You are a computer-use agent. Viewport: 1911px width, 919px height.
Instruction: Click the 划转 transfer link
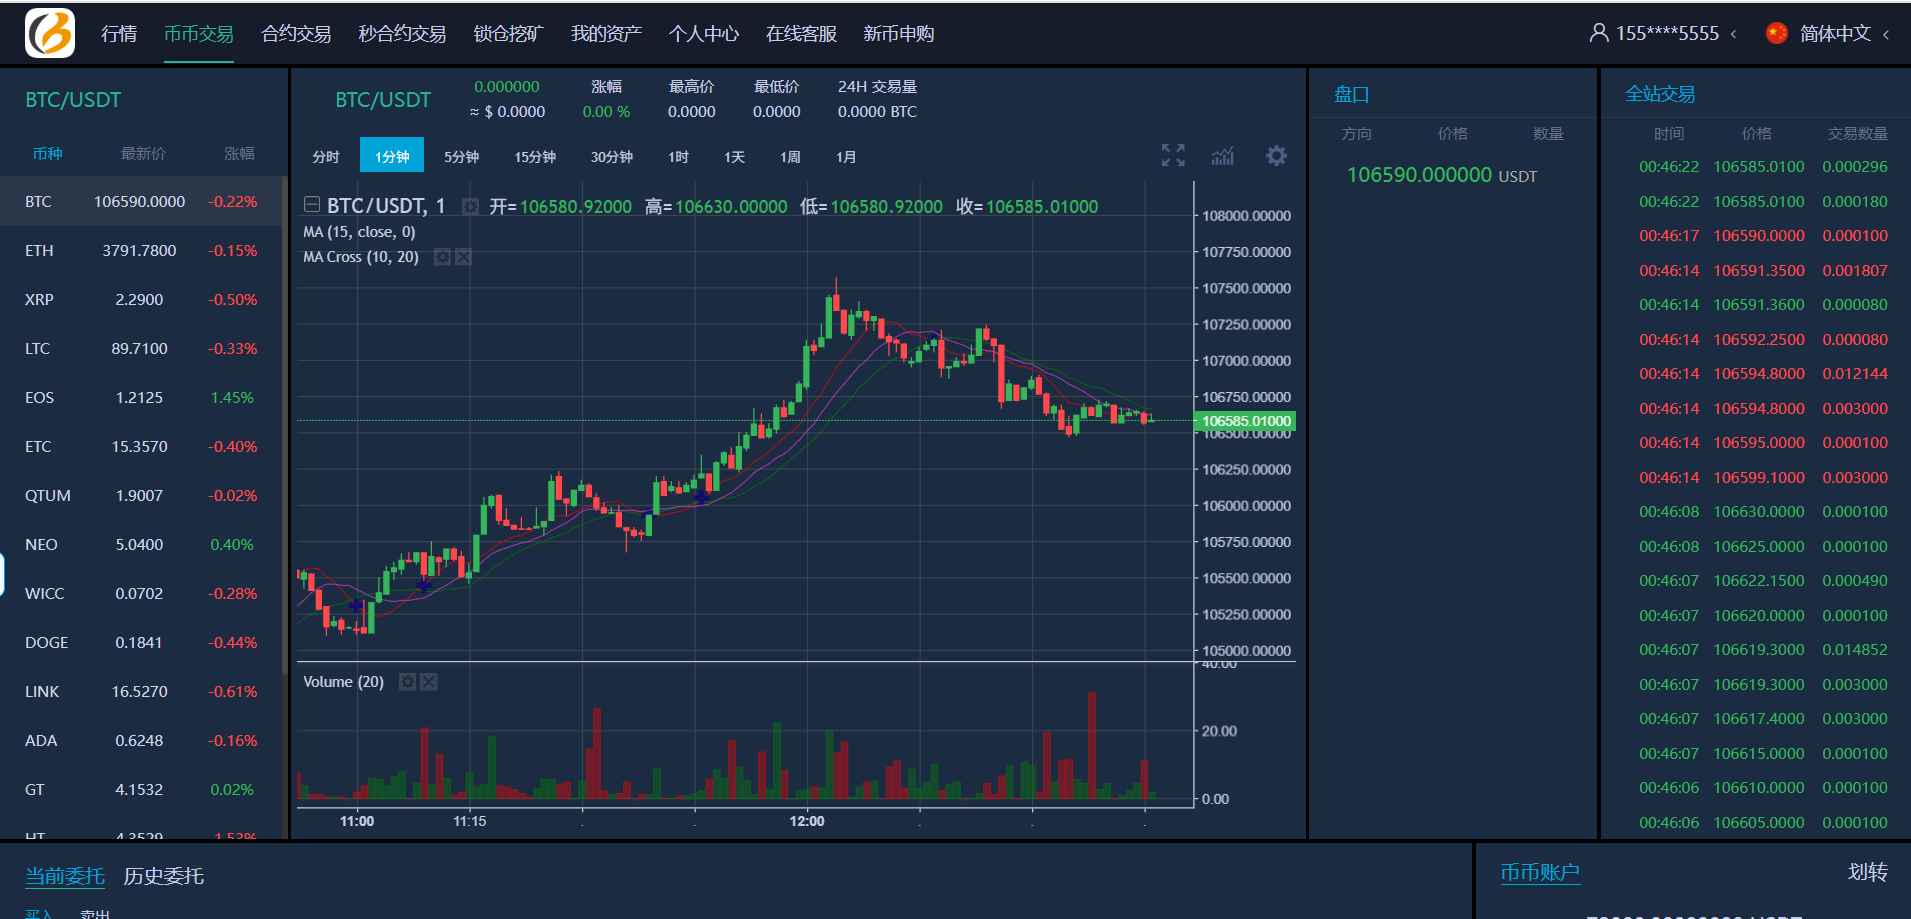pos(1867,872)
